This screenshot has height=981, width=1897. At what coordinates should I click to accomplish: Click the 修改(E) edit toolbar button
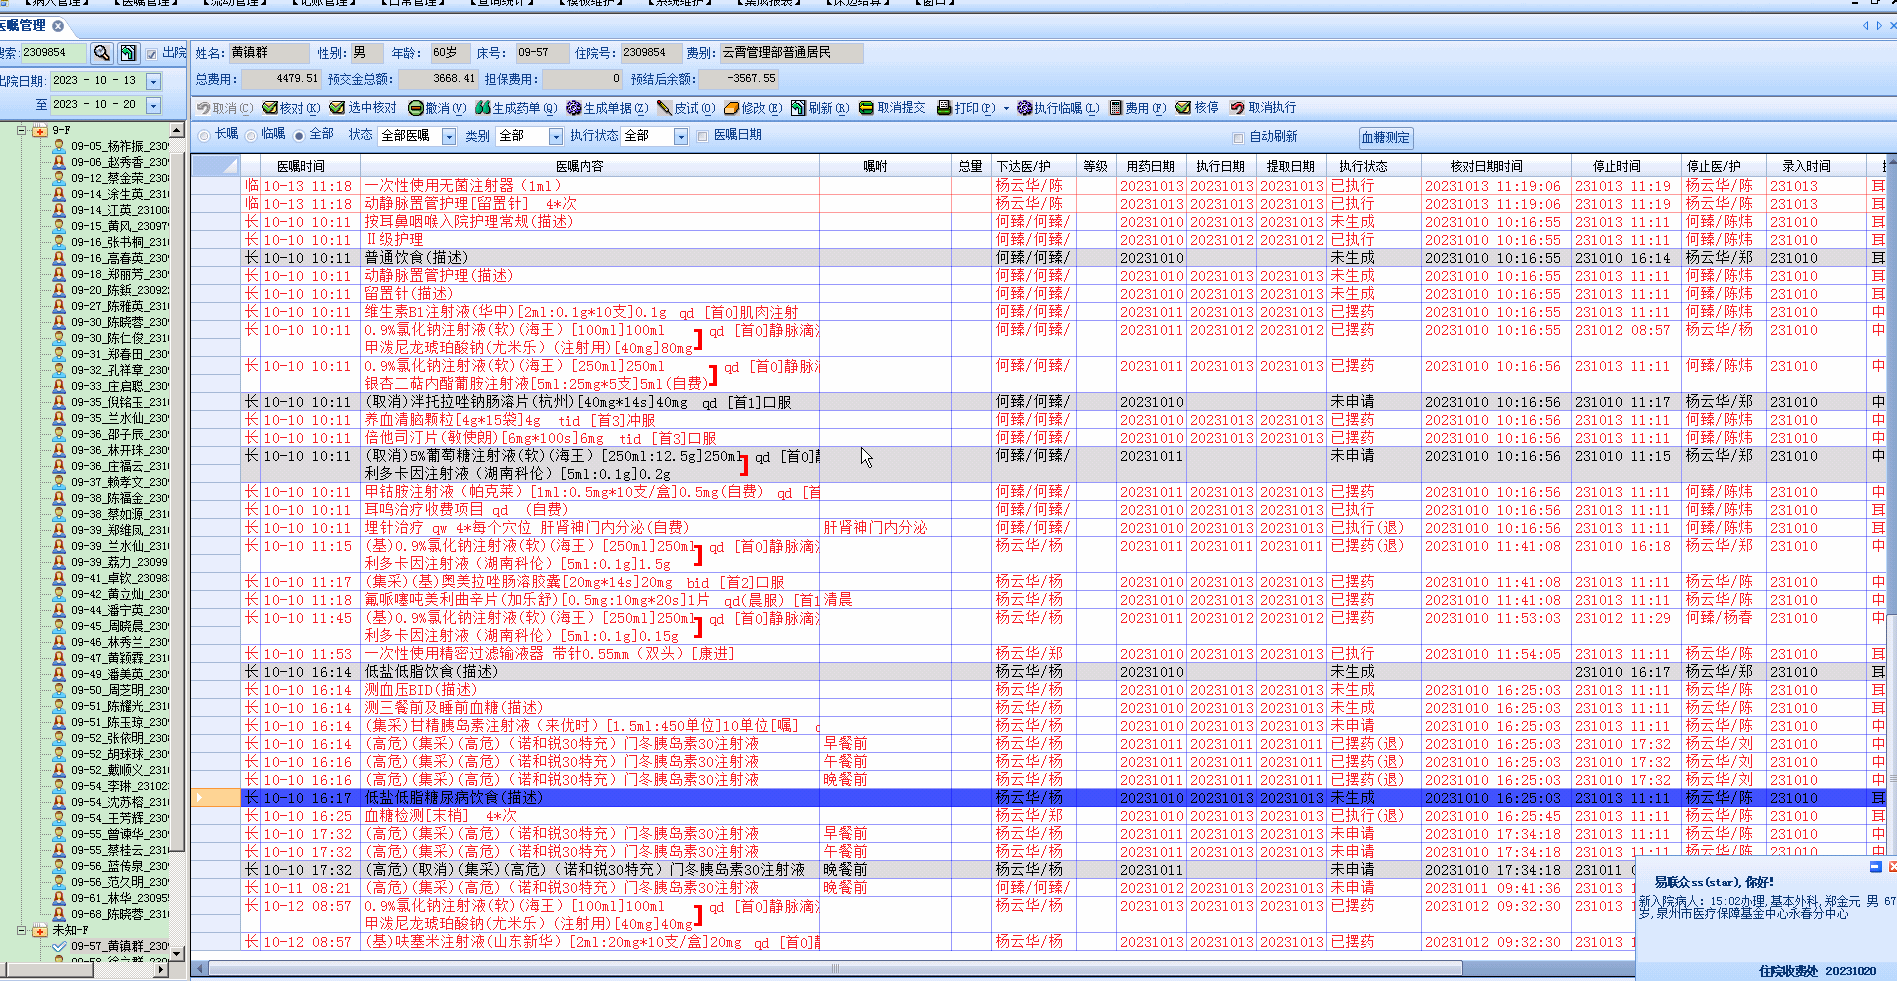753,108
